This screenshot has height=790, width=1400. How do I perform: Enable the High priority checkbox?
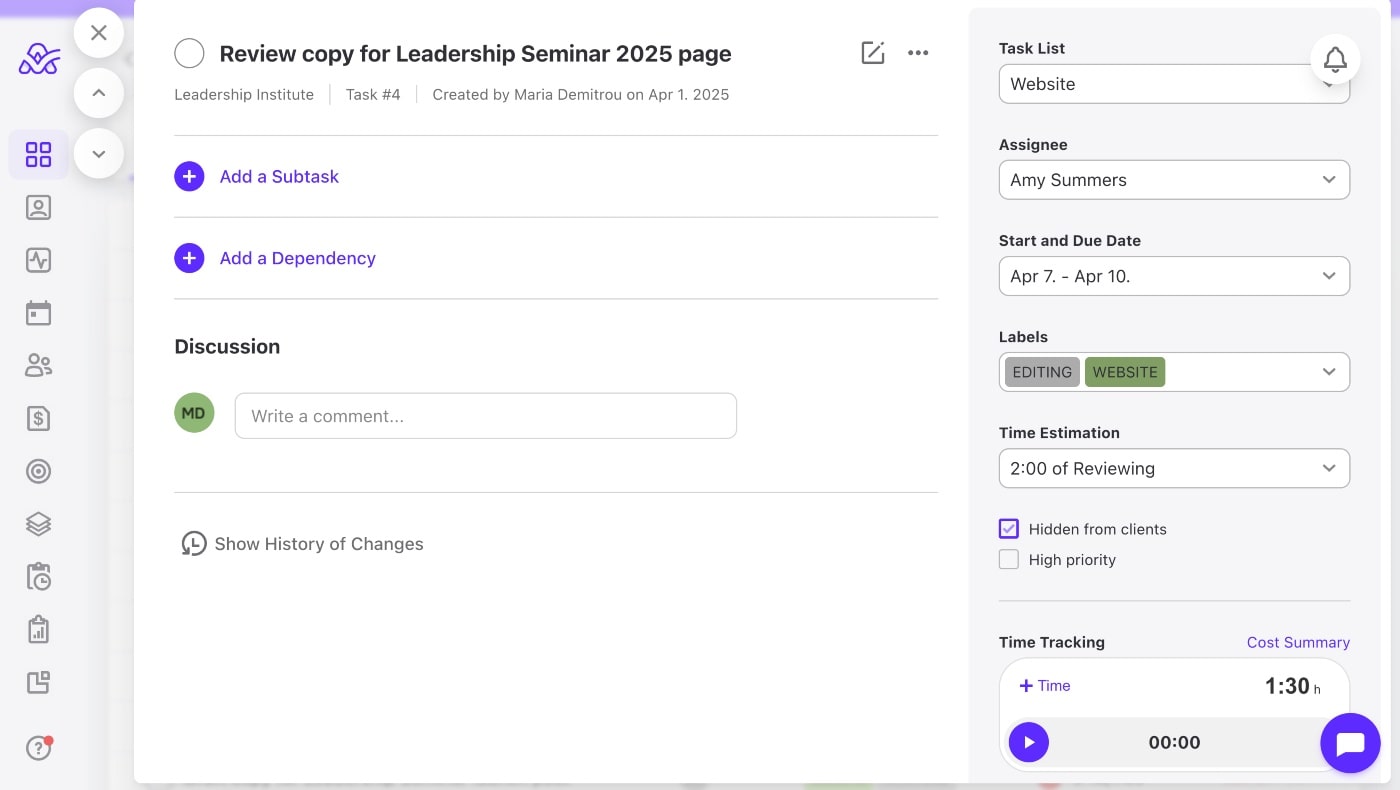pyautogui.click(x=1008, y=560)
